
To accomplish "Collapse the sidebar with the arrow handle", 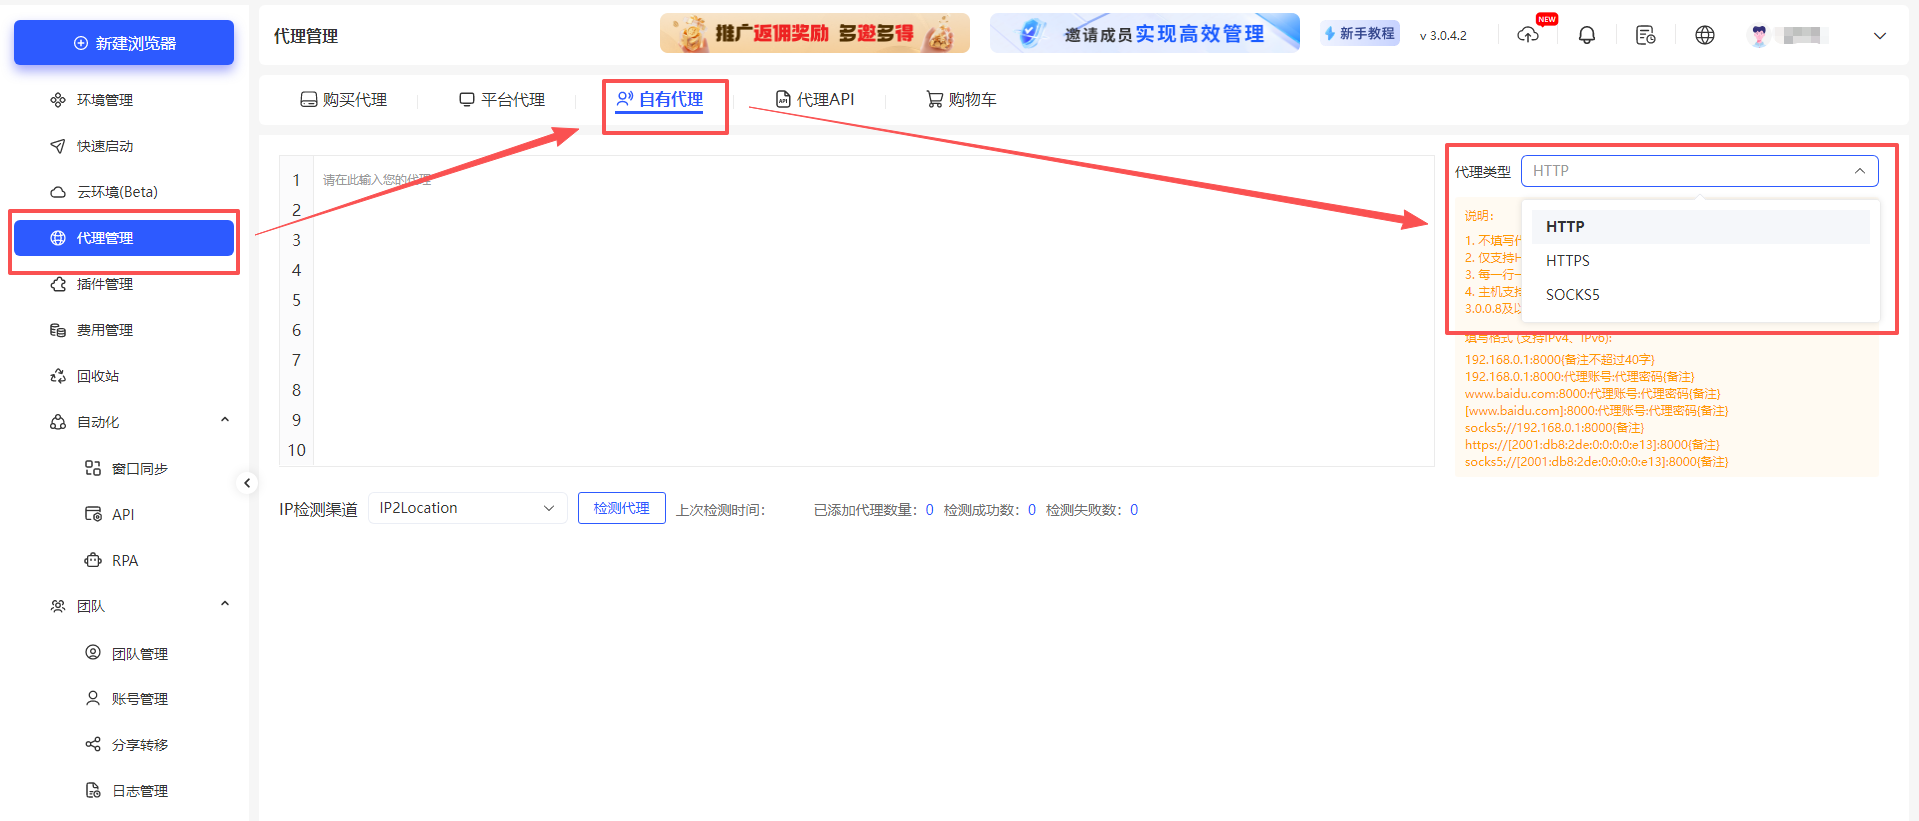I will 247,483.
